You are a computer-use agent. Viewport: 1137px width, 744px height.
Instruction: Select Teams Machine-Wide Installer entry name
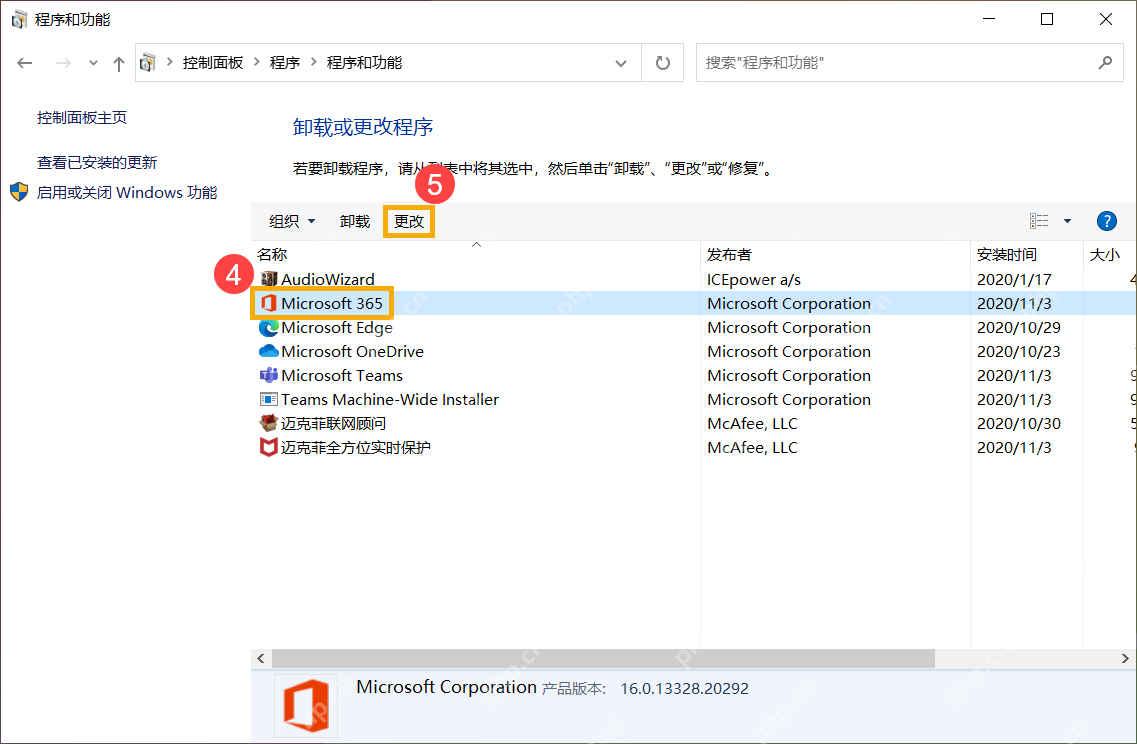coord(390,400)
